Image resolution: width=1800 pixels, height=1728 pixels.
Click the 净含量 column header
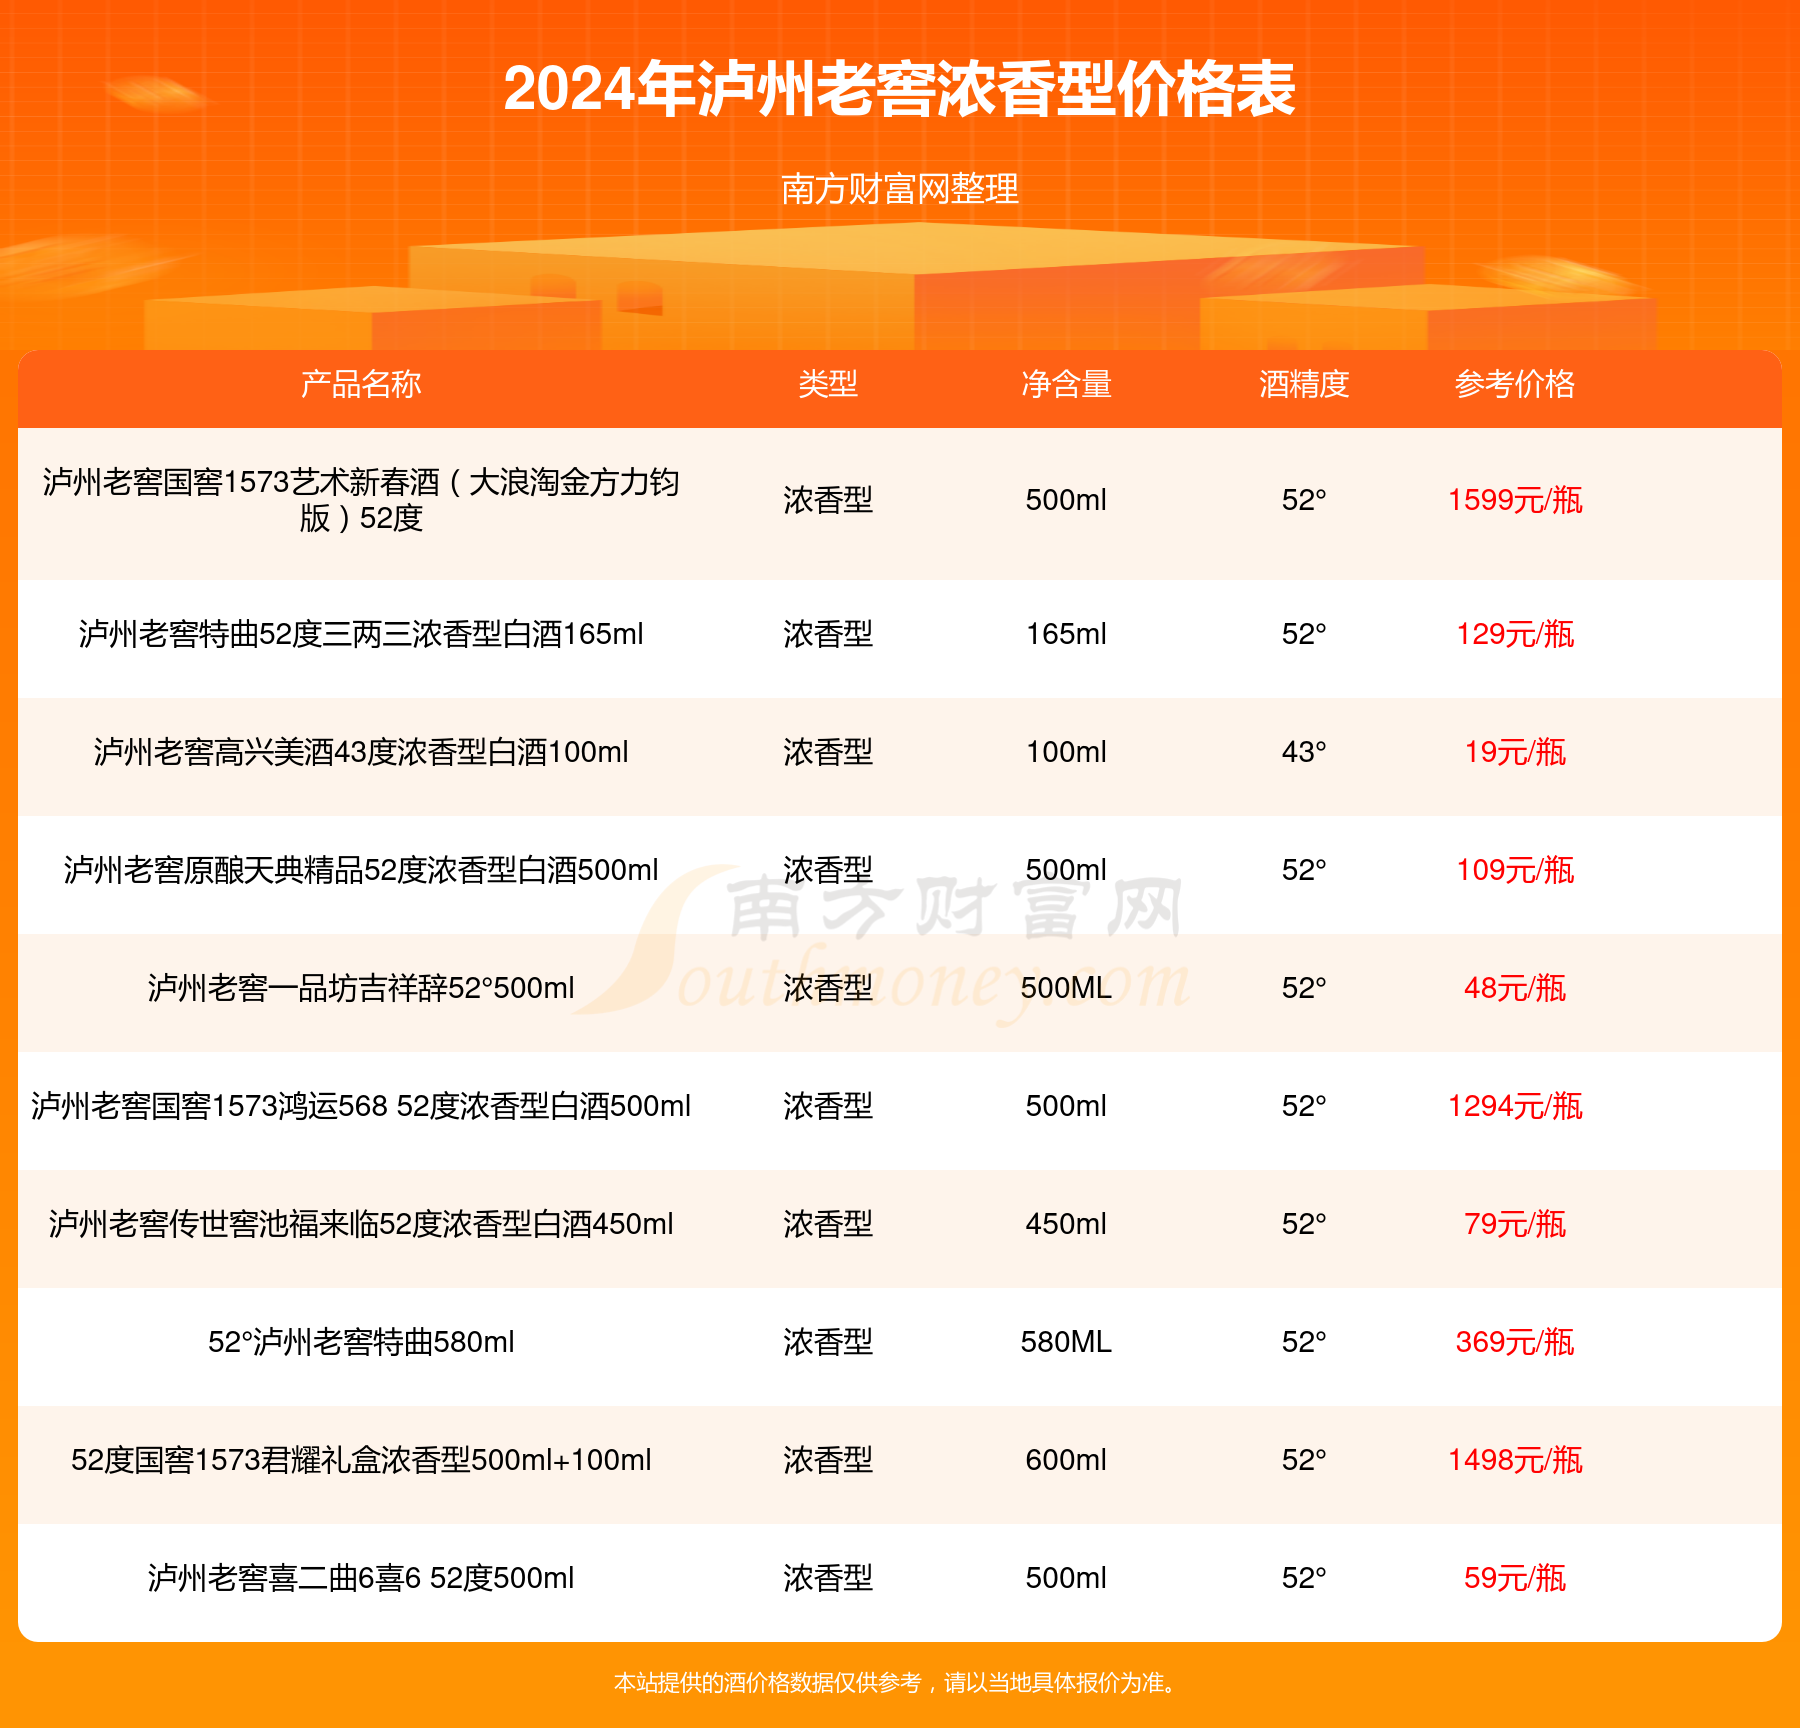pyautogui.click(x=1066, y=384)
